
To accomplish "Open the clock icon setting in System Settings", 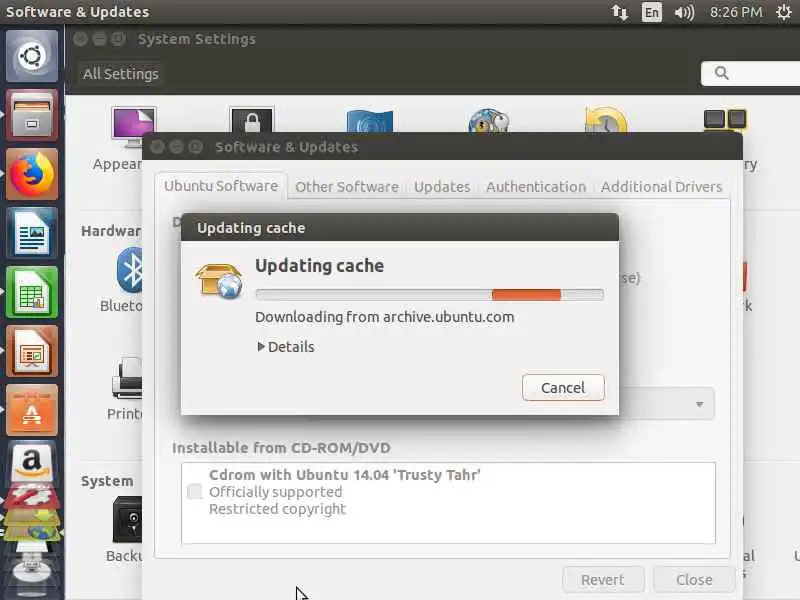I will coord(606,120).
